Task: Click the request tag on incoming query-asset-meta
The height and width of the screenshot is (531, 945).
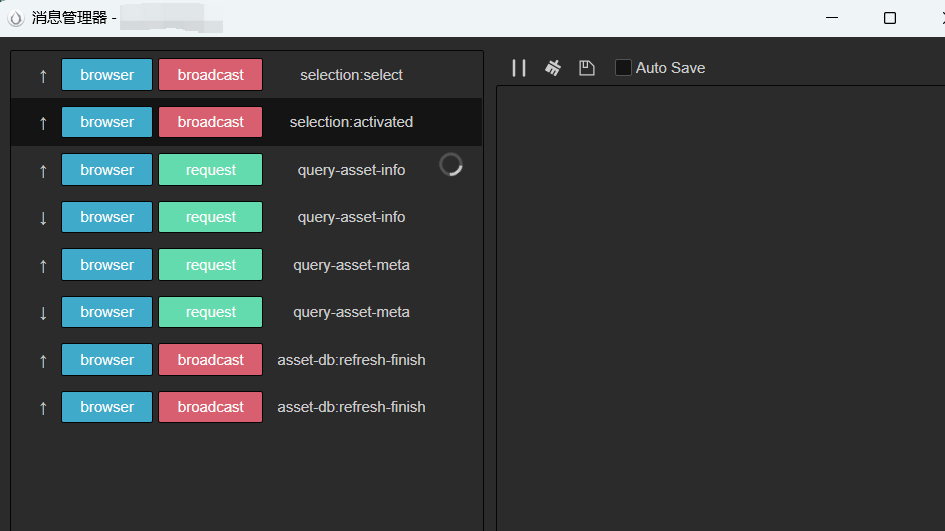Action: pos(210,312)
